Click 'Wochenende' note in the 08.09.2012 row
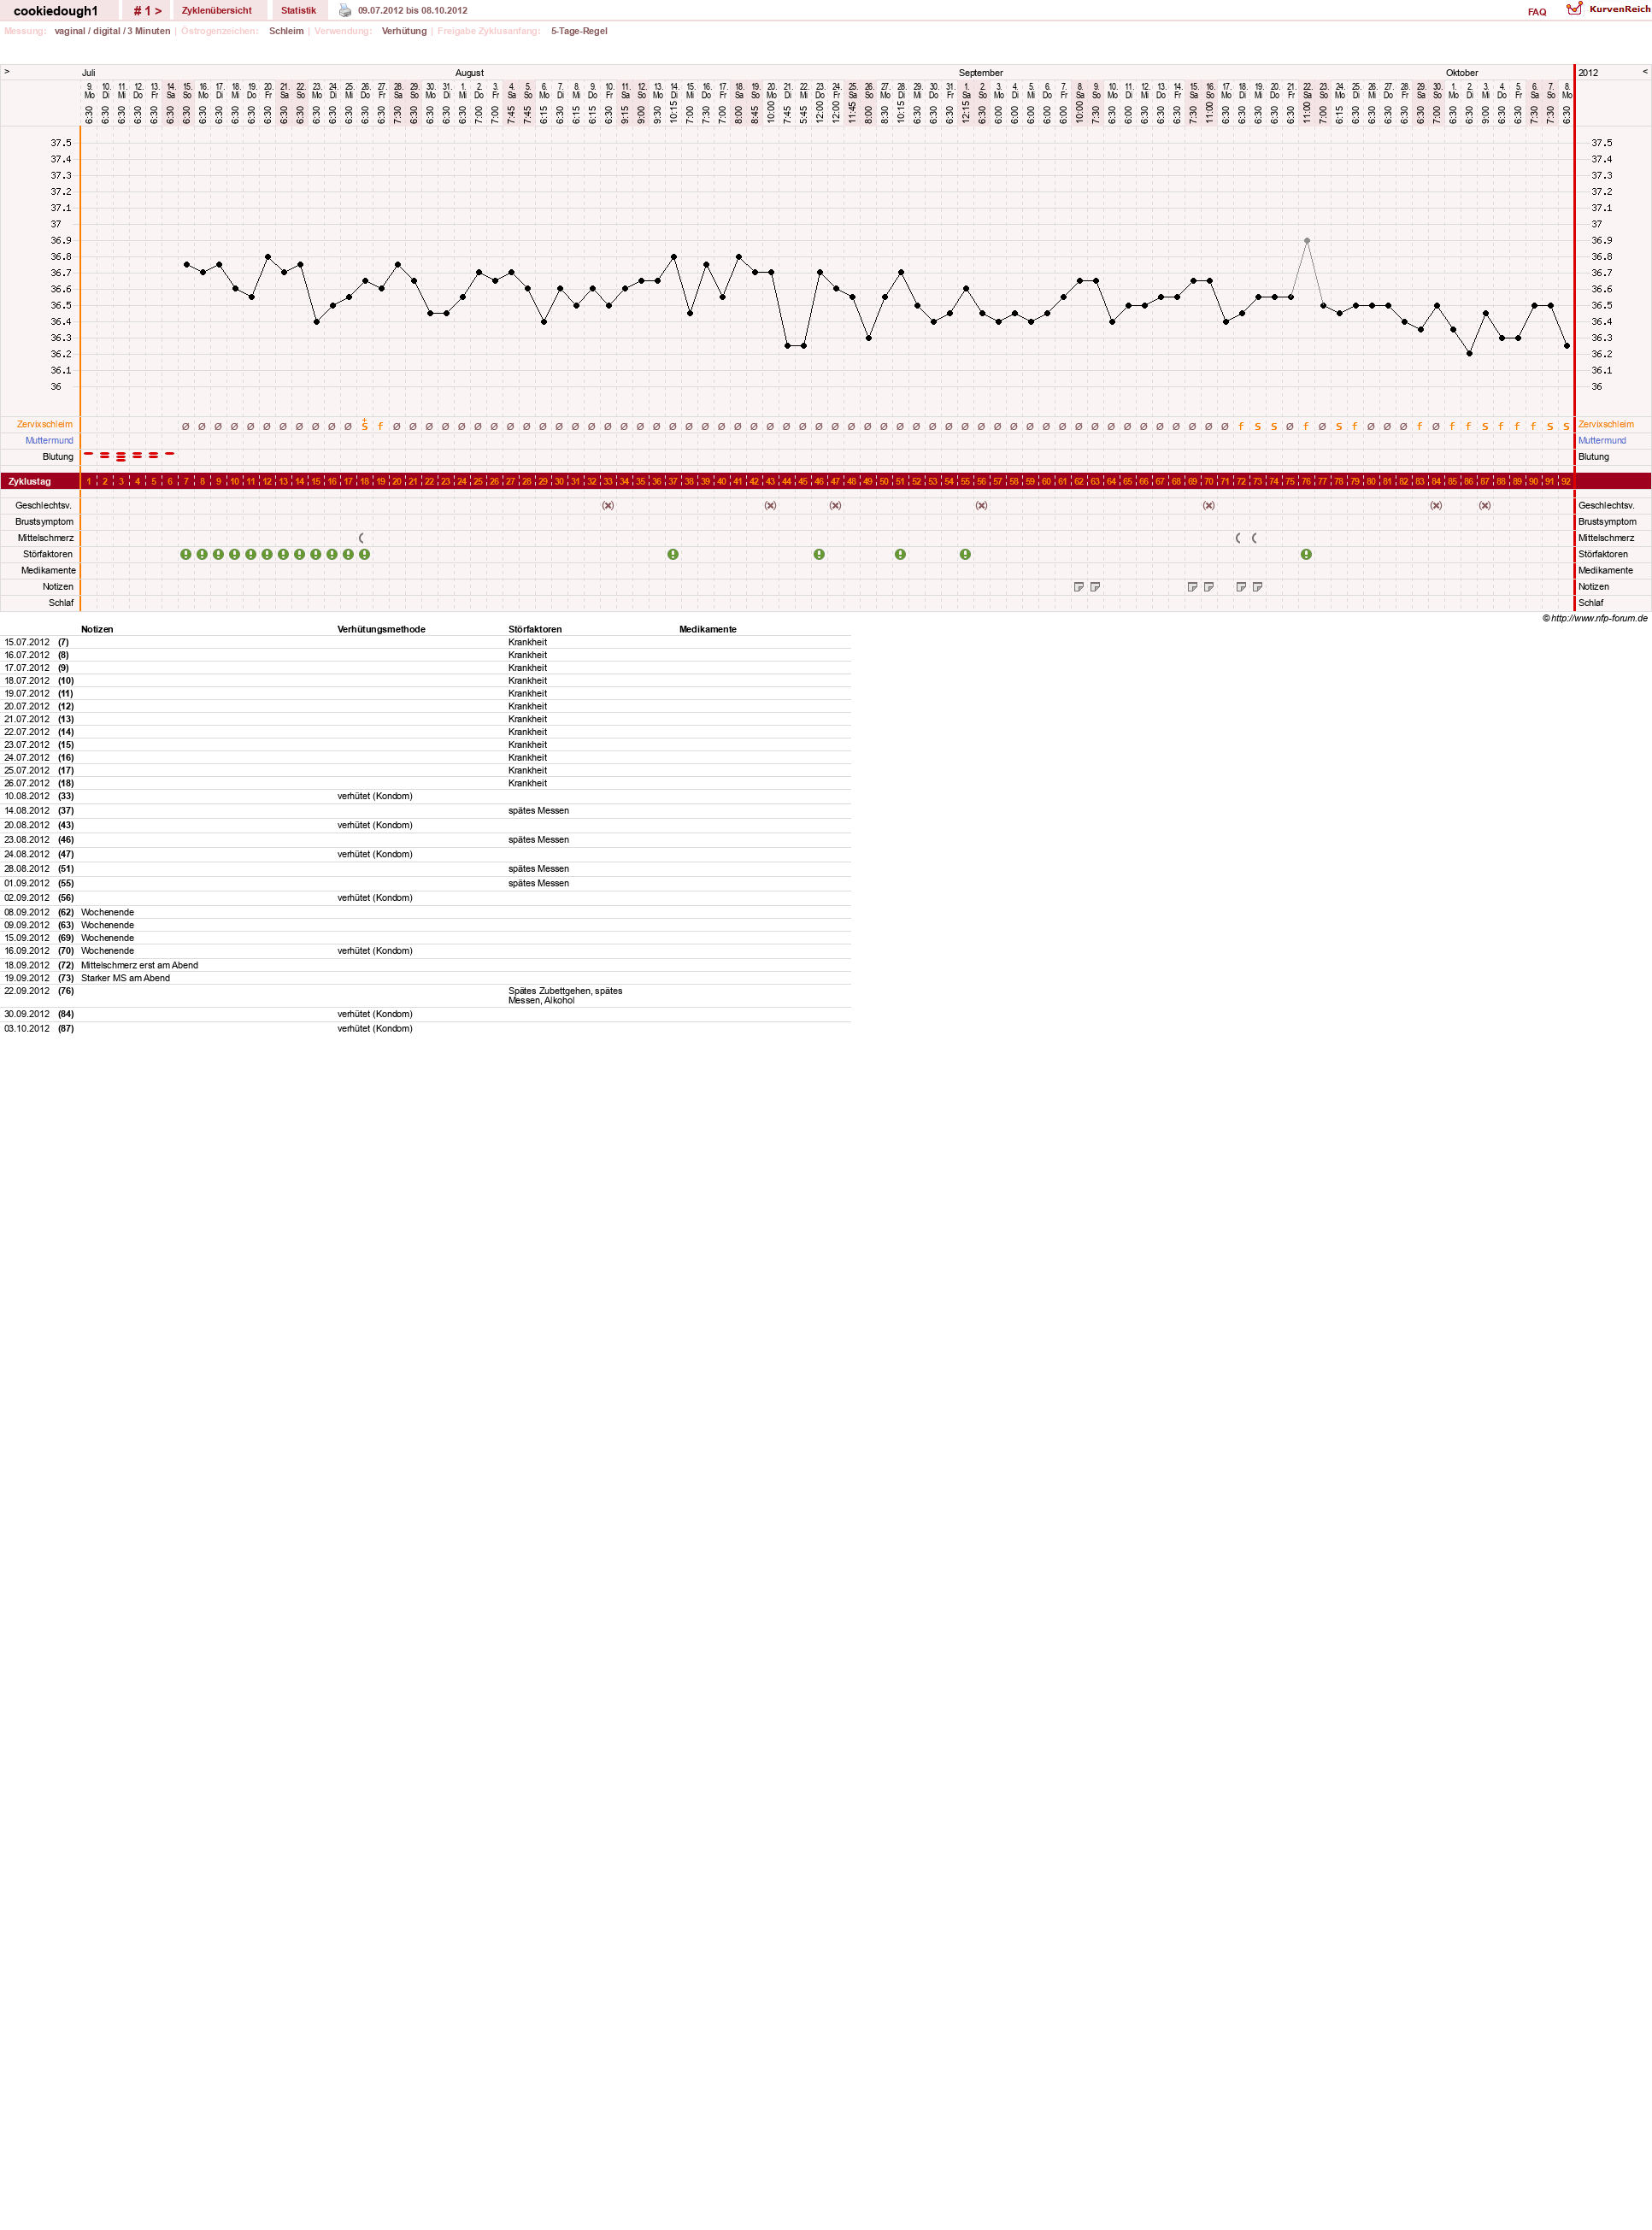The image size is (1652, 2230). click(x=108, y=913)
